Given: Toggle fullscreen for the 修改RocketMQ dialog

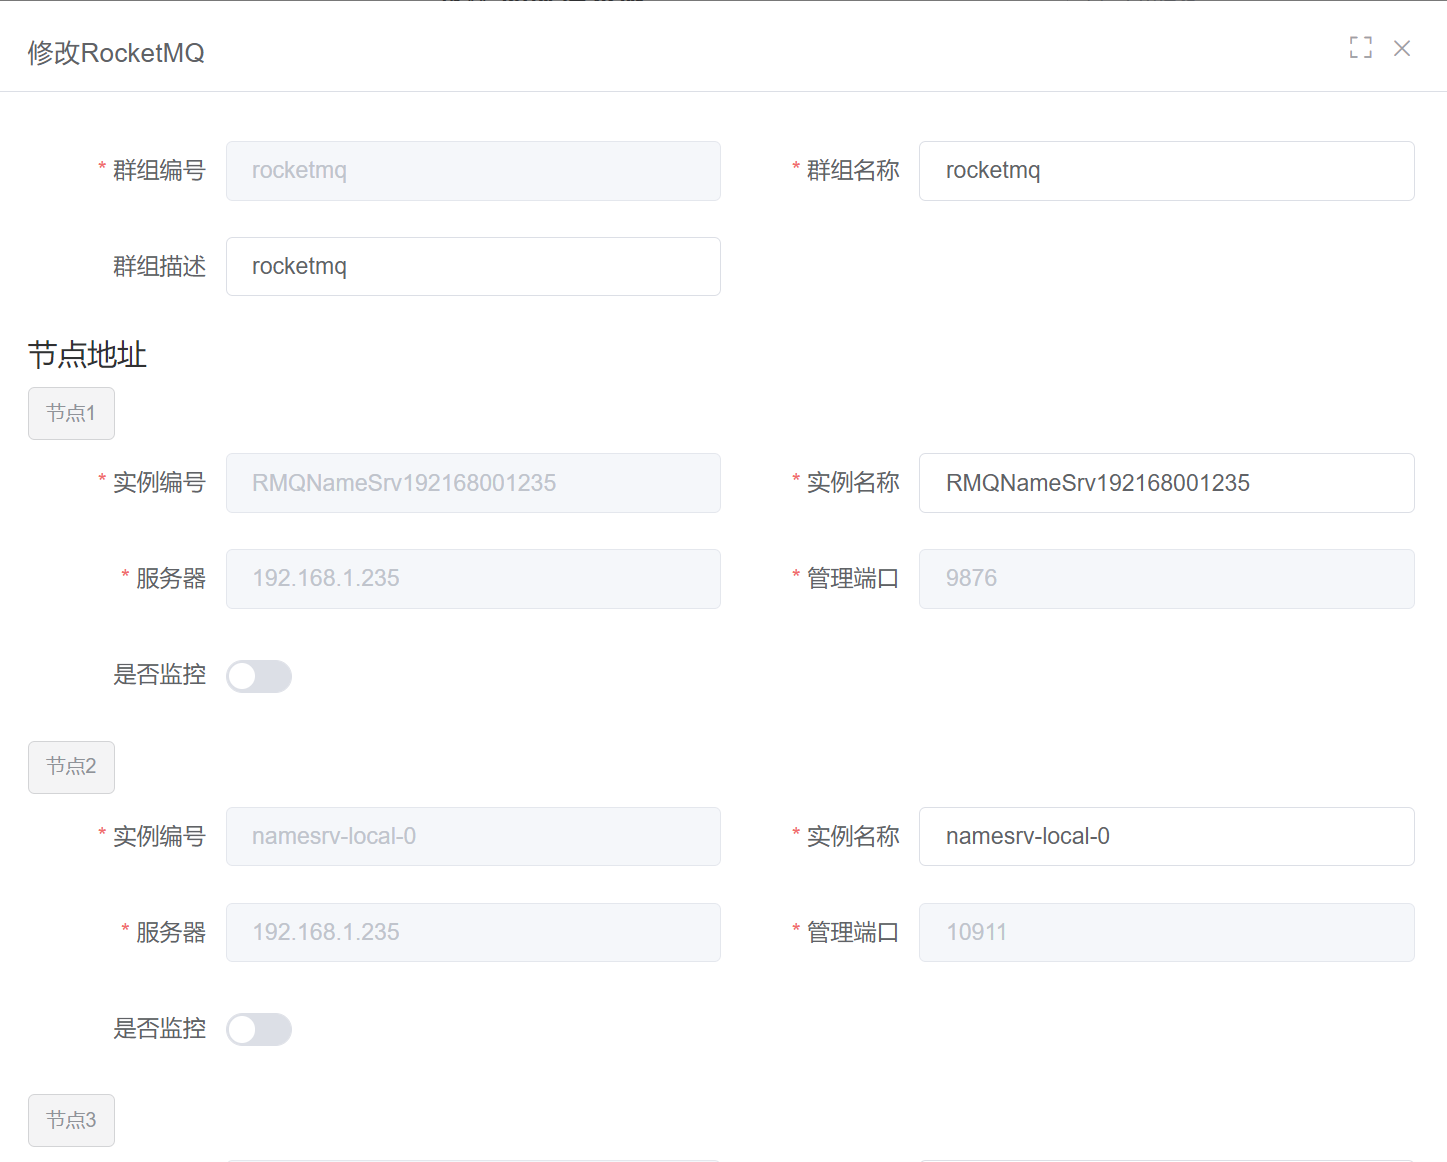Looking at the screenshot, I should pos(1360,47).
